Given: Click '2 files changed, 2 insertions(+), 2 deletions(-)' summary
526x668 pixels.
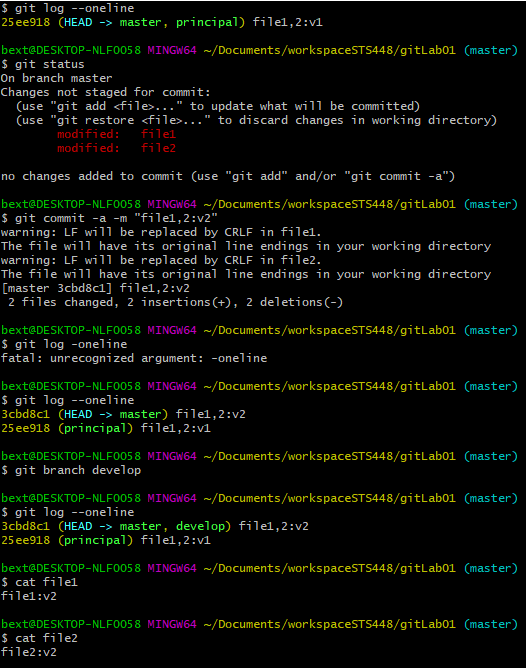Looking at the screenshot, I should point(175,302).
